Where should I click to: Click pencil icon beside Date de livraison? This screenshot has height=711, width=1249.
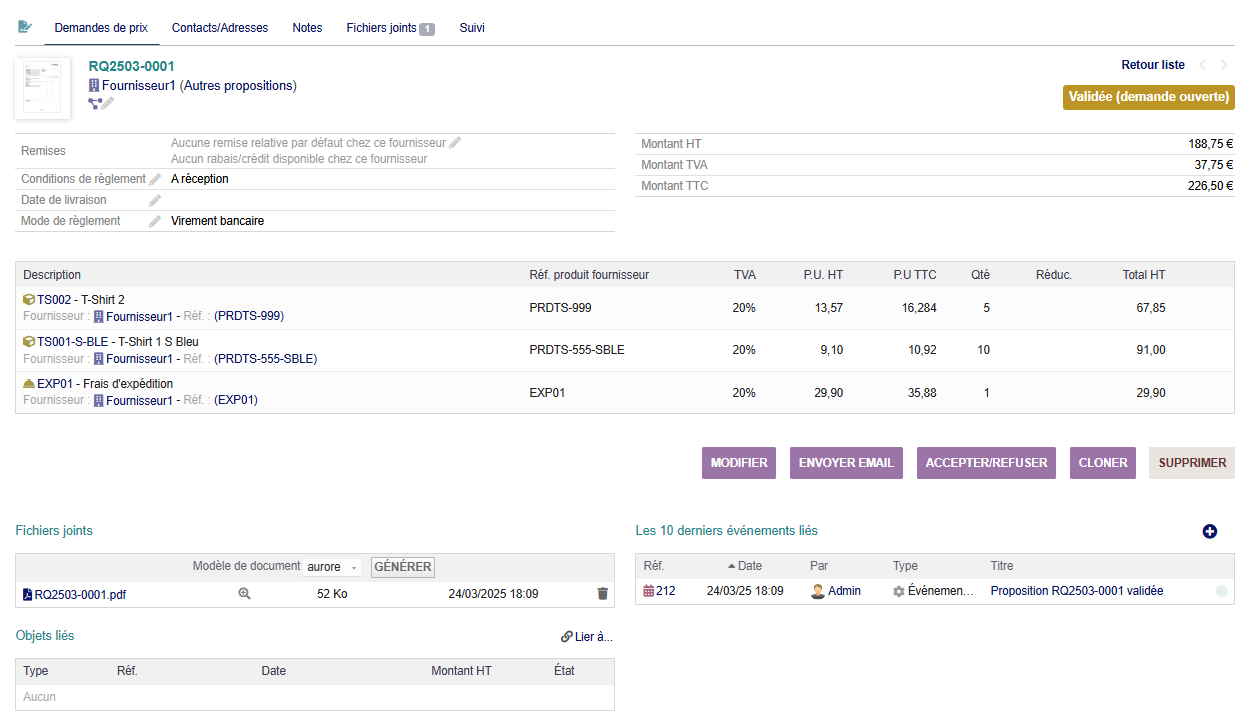pos(155,200)
